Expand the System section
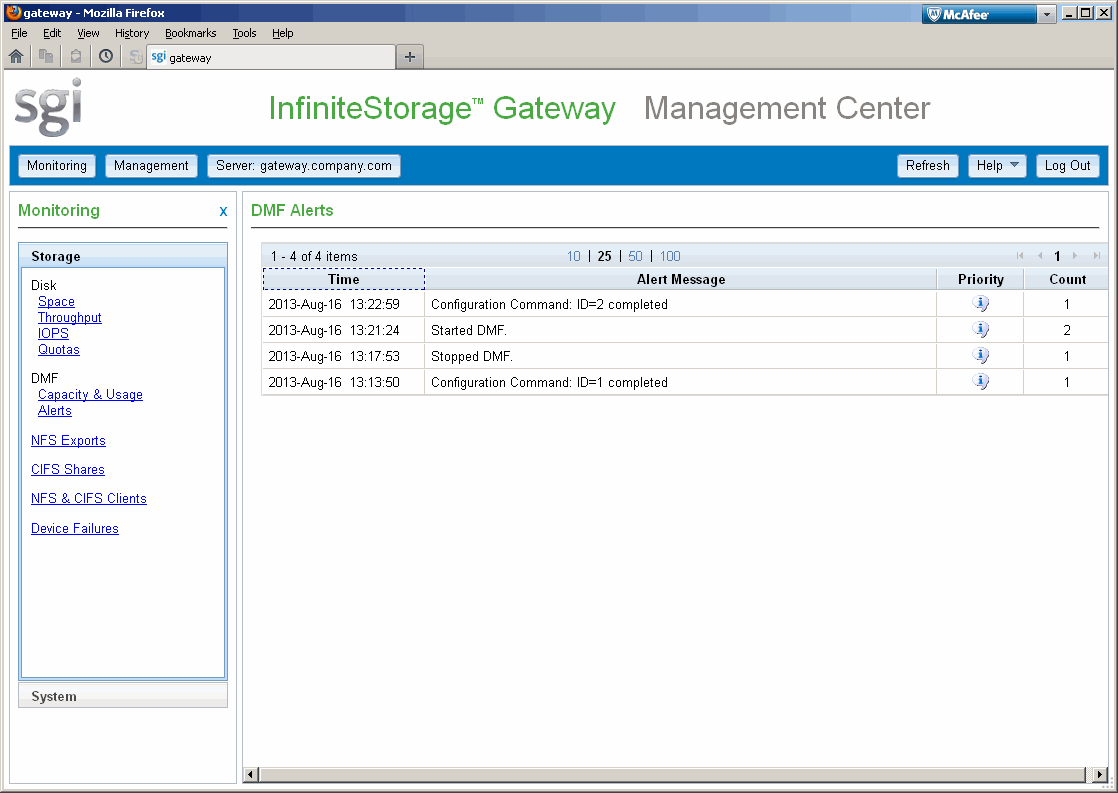1118x793 pixels. point(123,696)
